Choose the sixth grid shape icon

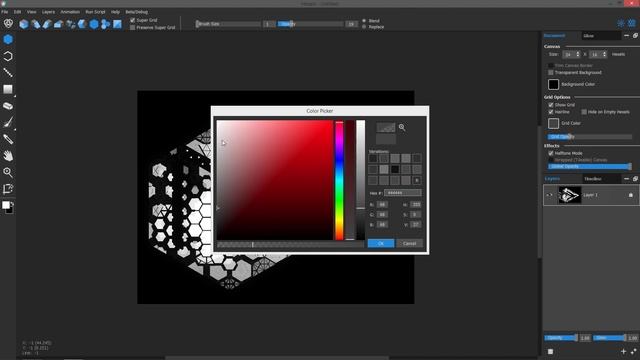[82, 24]
